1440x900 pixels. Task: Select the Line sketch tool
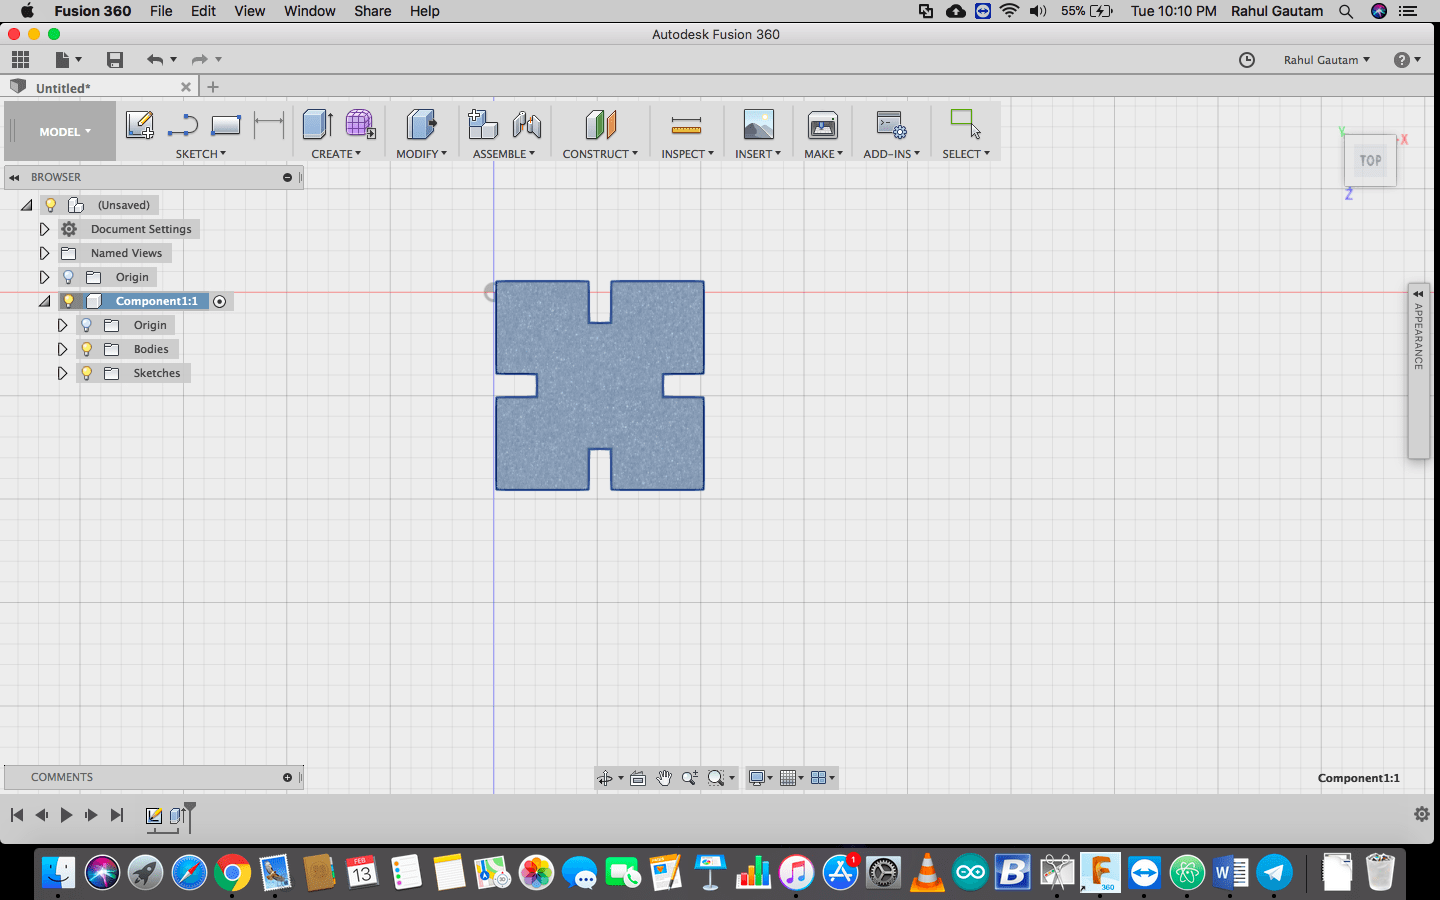point(183,125)
